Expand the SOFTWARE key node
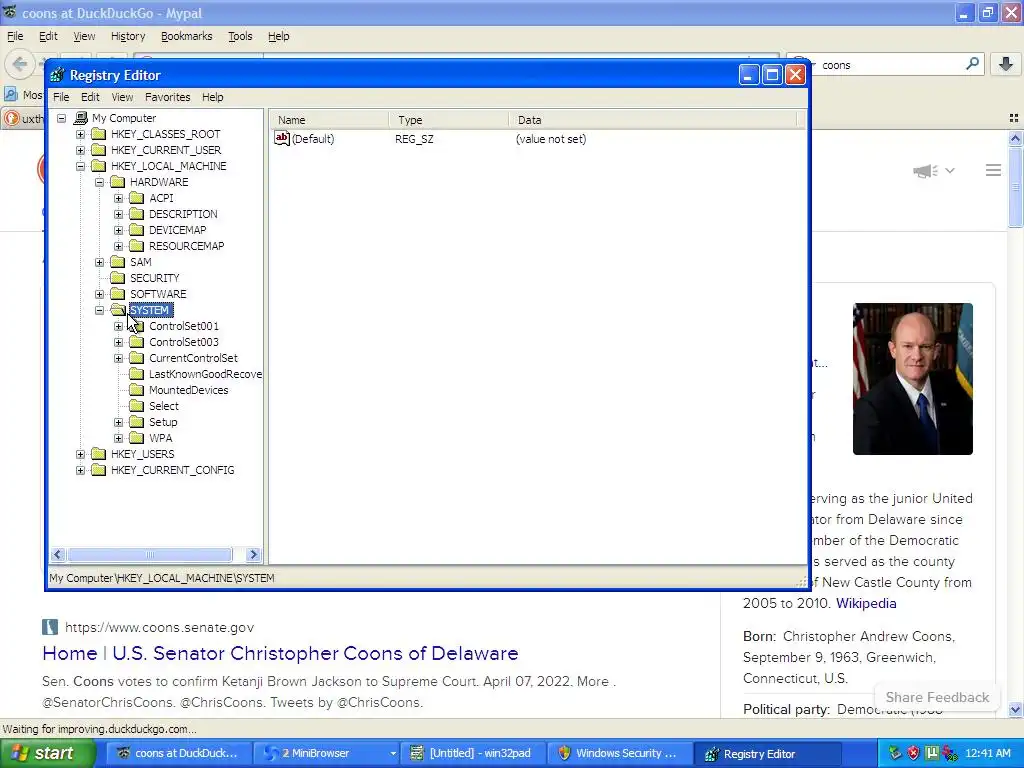 pyautogui.click(x=99, y=294)
